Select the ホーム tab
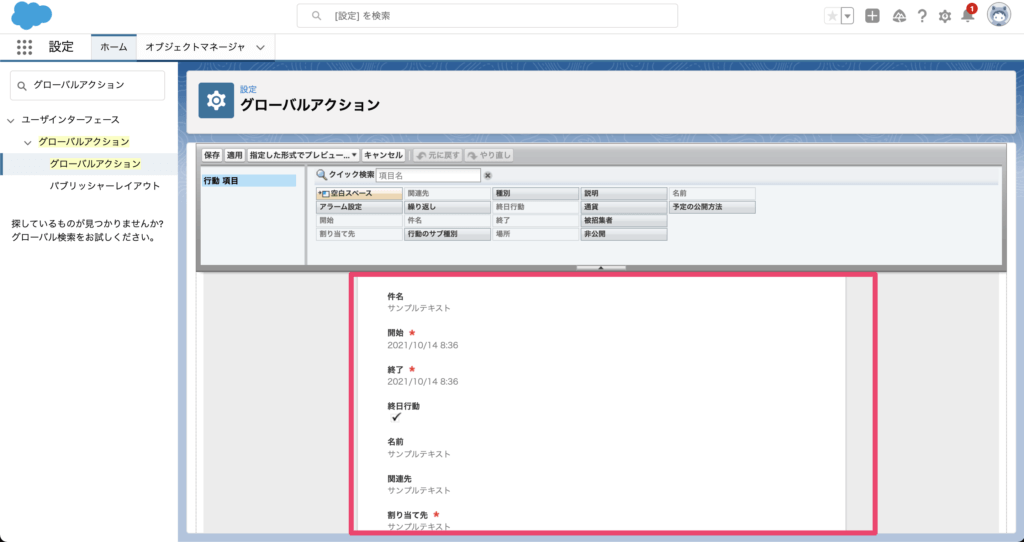Viewport: 1024px width, 542px height. point(114,47)
